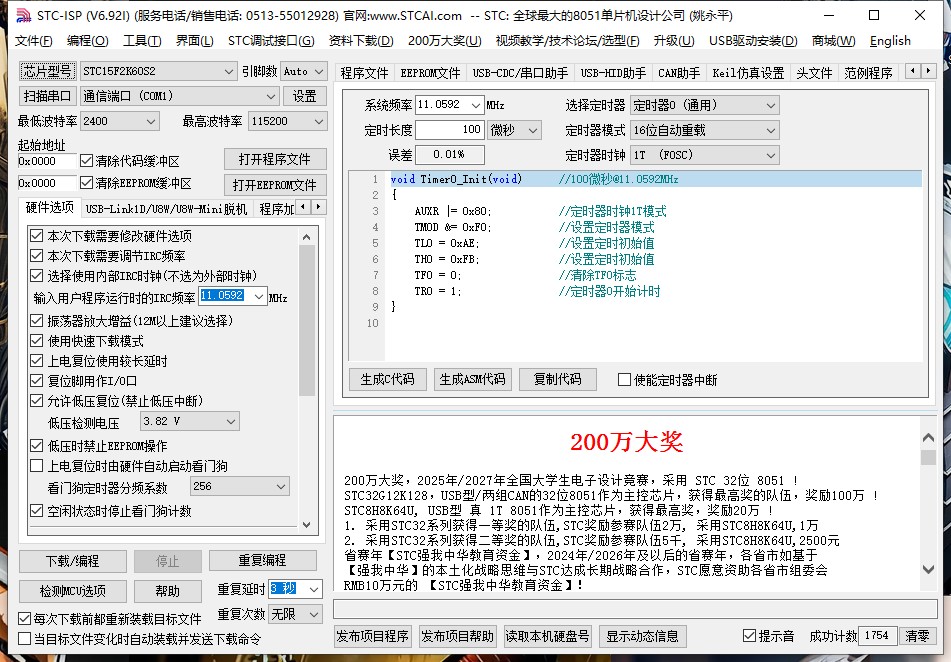Toggle 使用快速下载模式 checkbox

click(x=37, y=340)
